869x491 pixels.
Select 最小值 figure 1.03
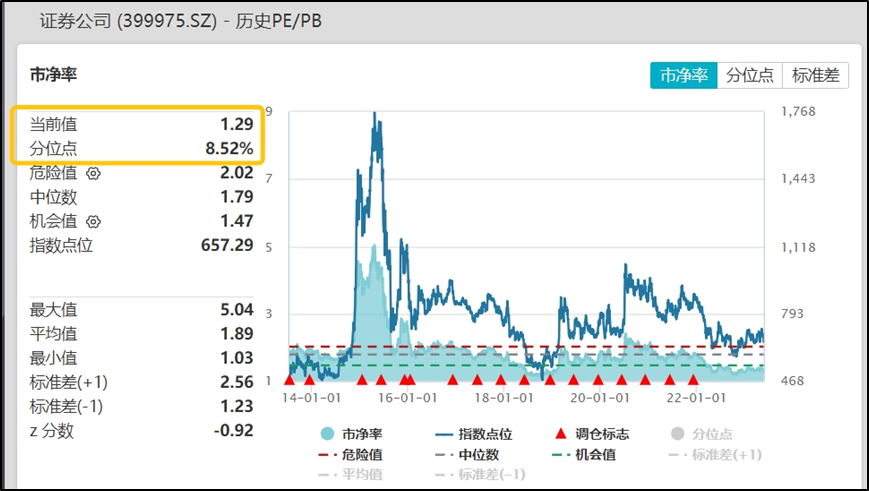click(x=237, y=358)
